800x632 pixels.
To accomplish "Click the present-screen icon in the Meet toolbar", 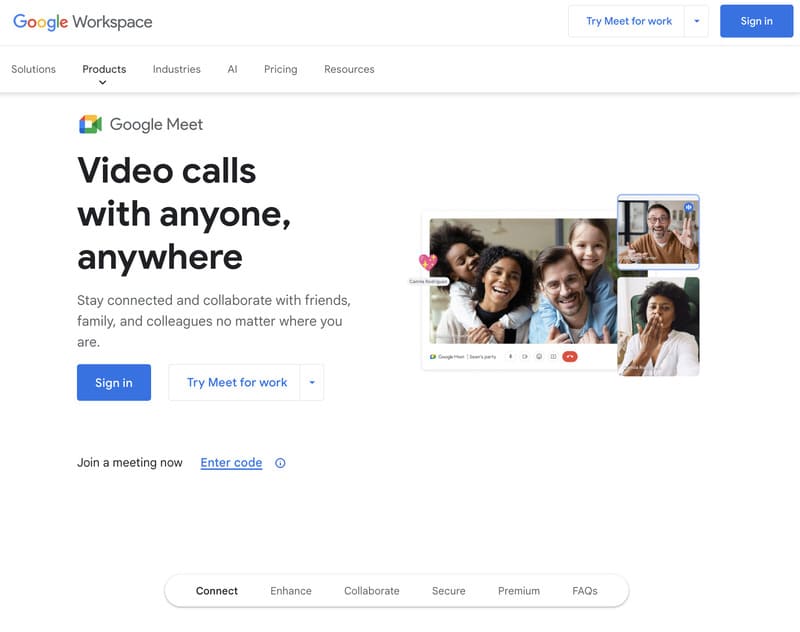I will (554, 357).
